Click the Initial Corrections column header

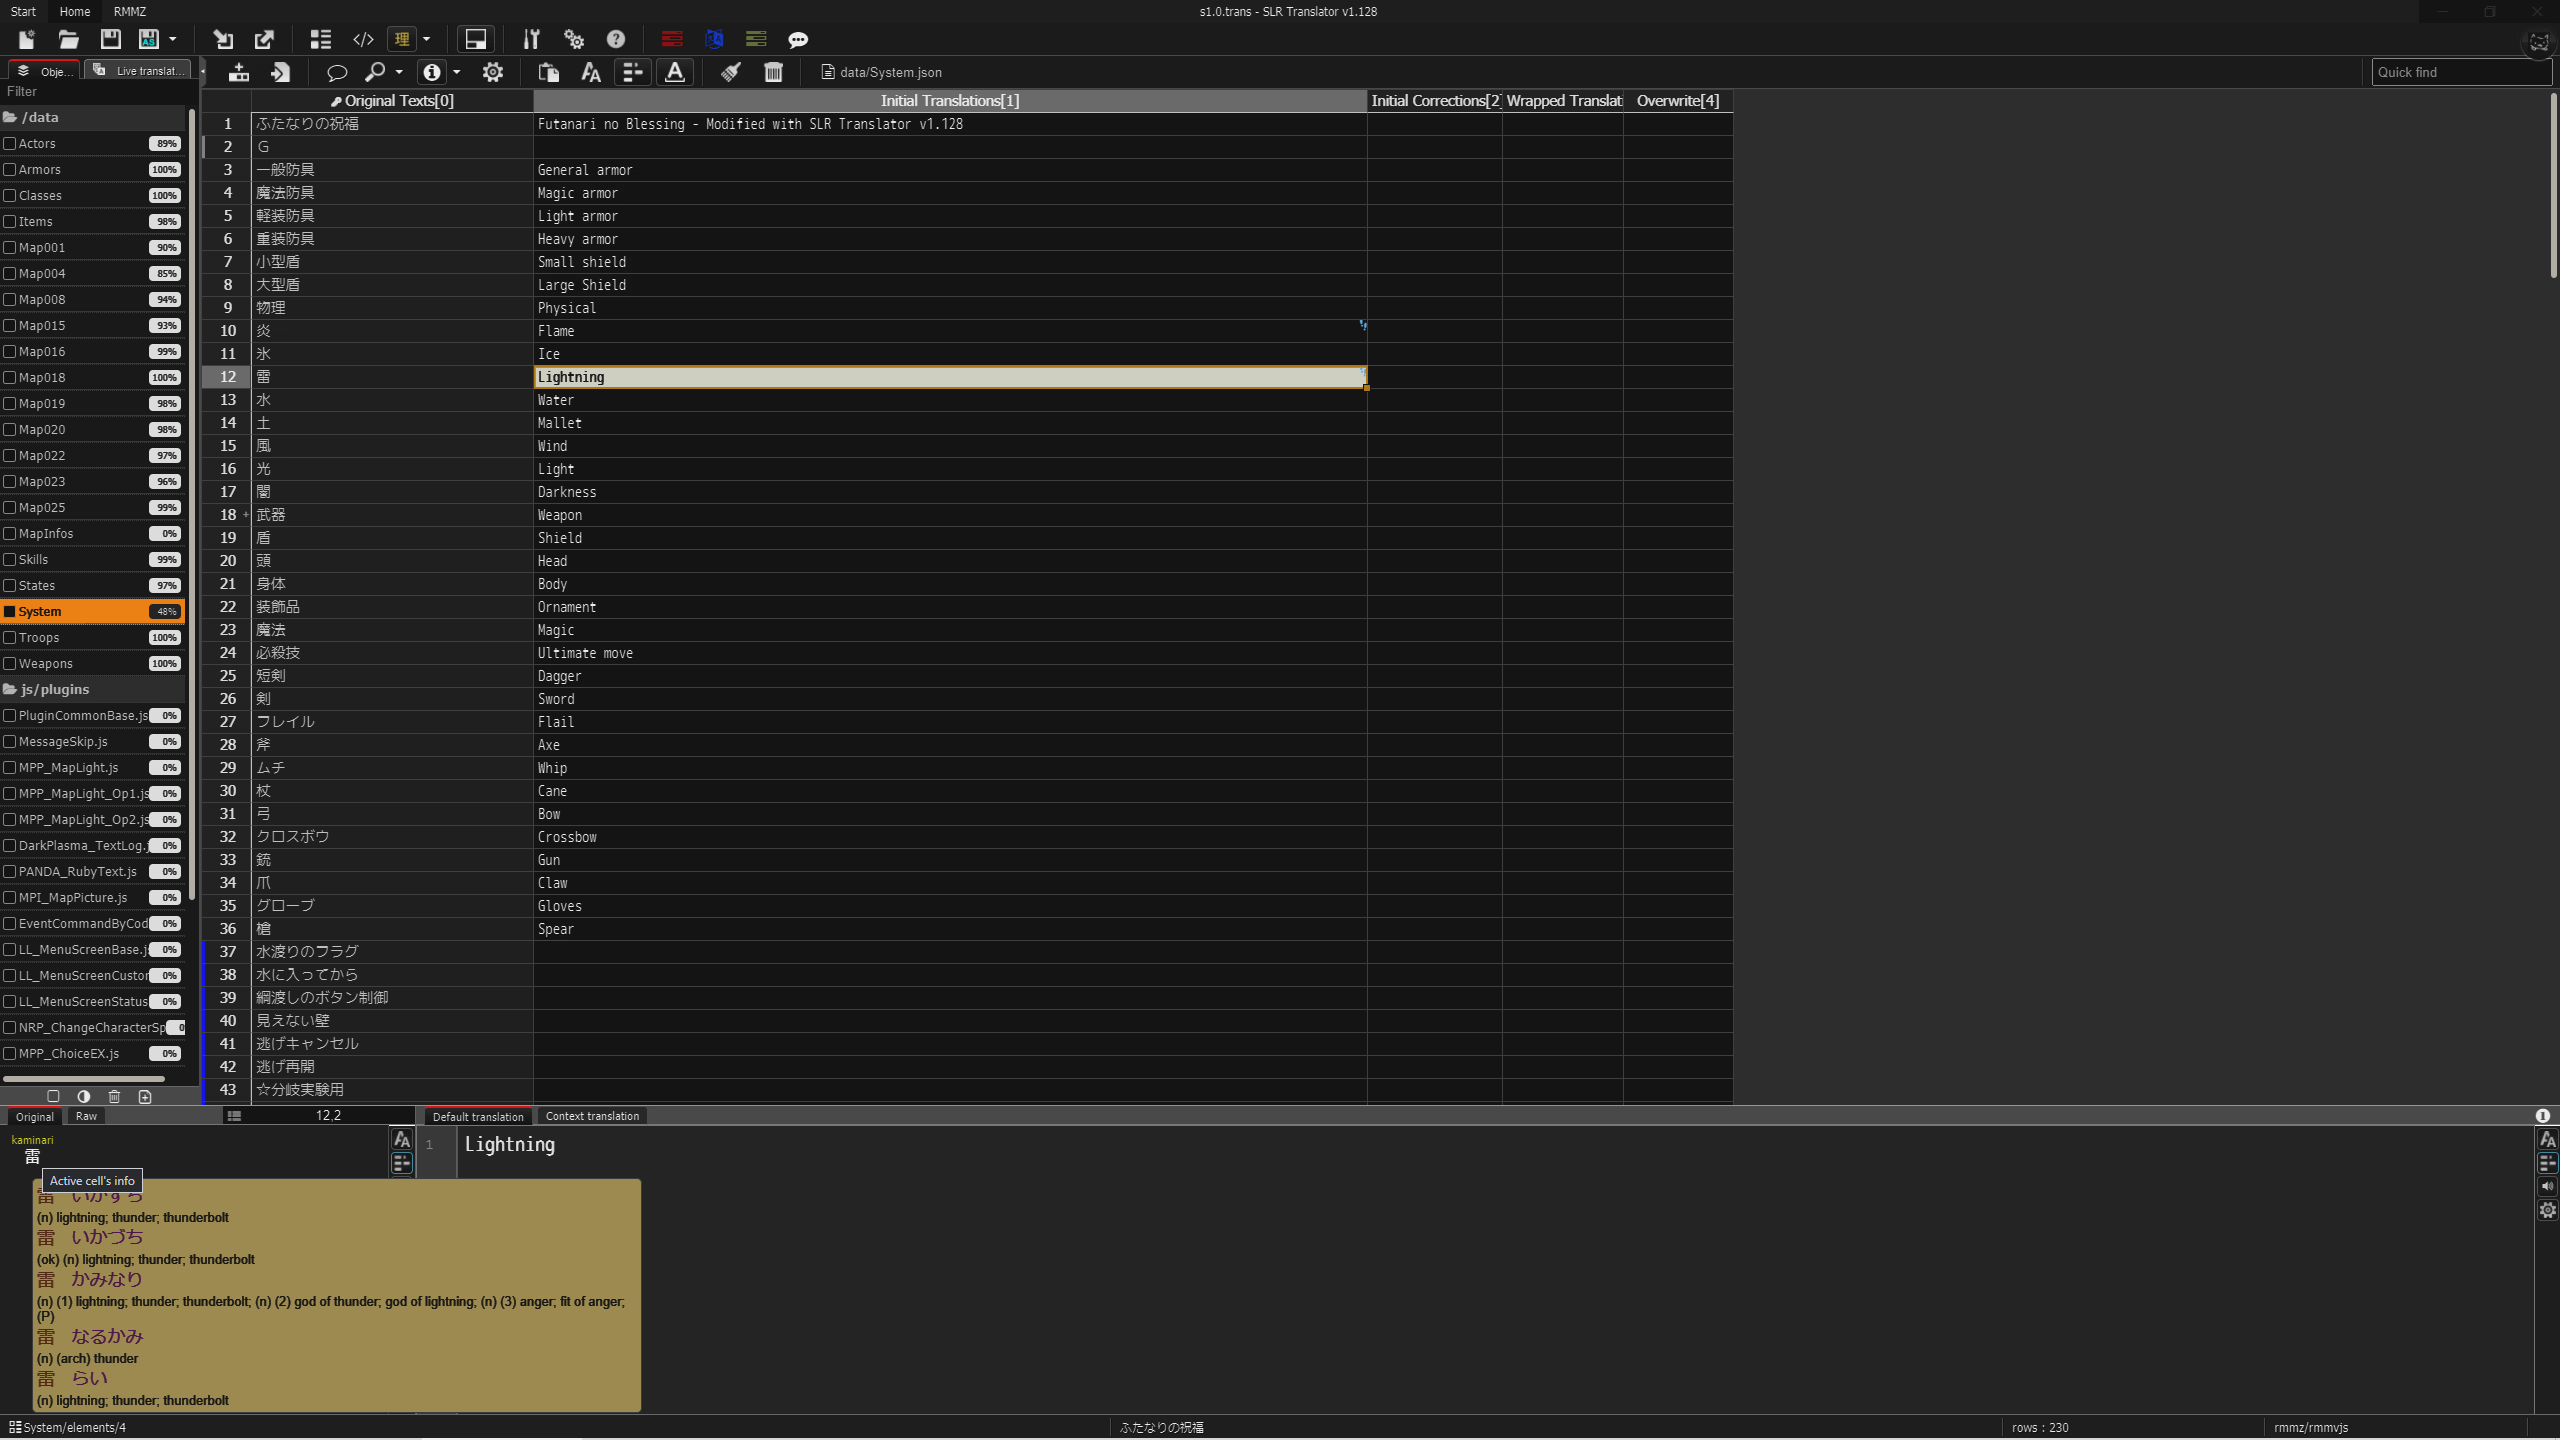click(x=1434, y=101)
